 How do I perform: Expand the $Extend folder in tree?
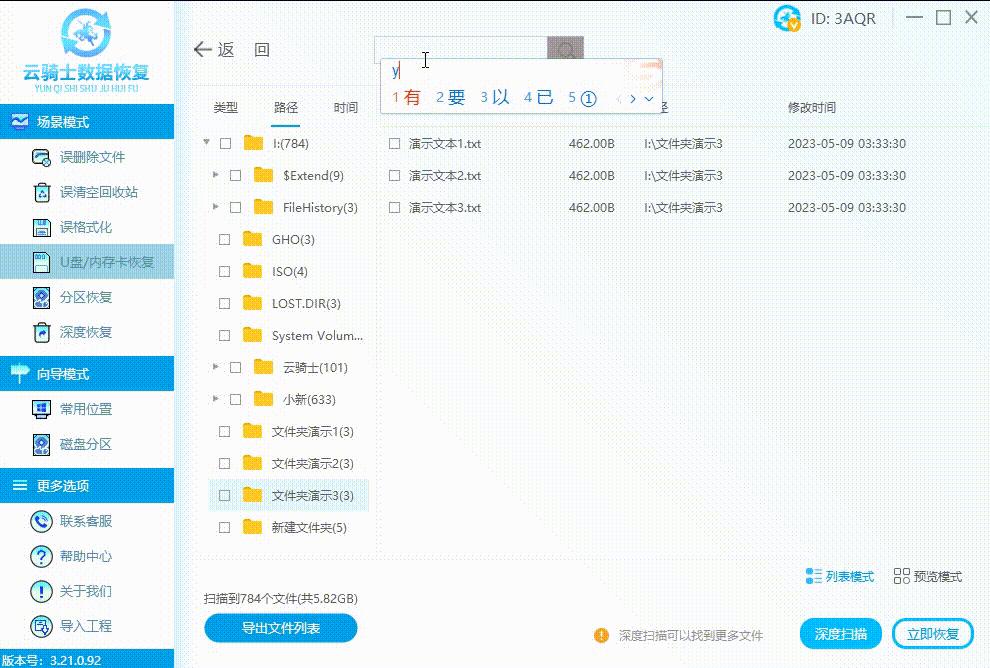coord(216,175)
